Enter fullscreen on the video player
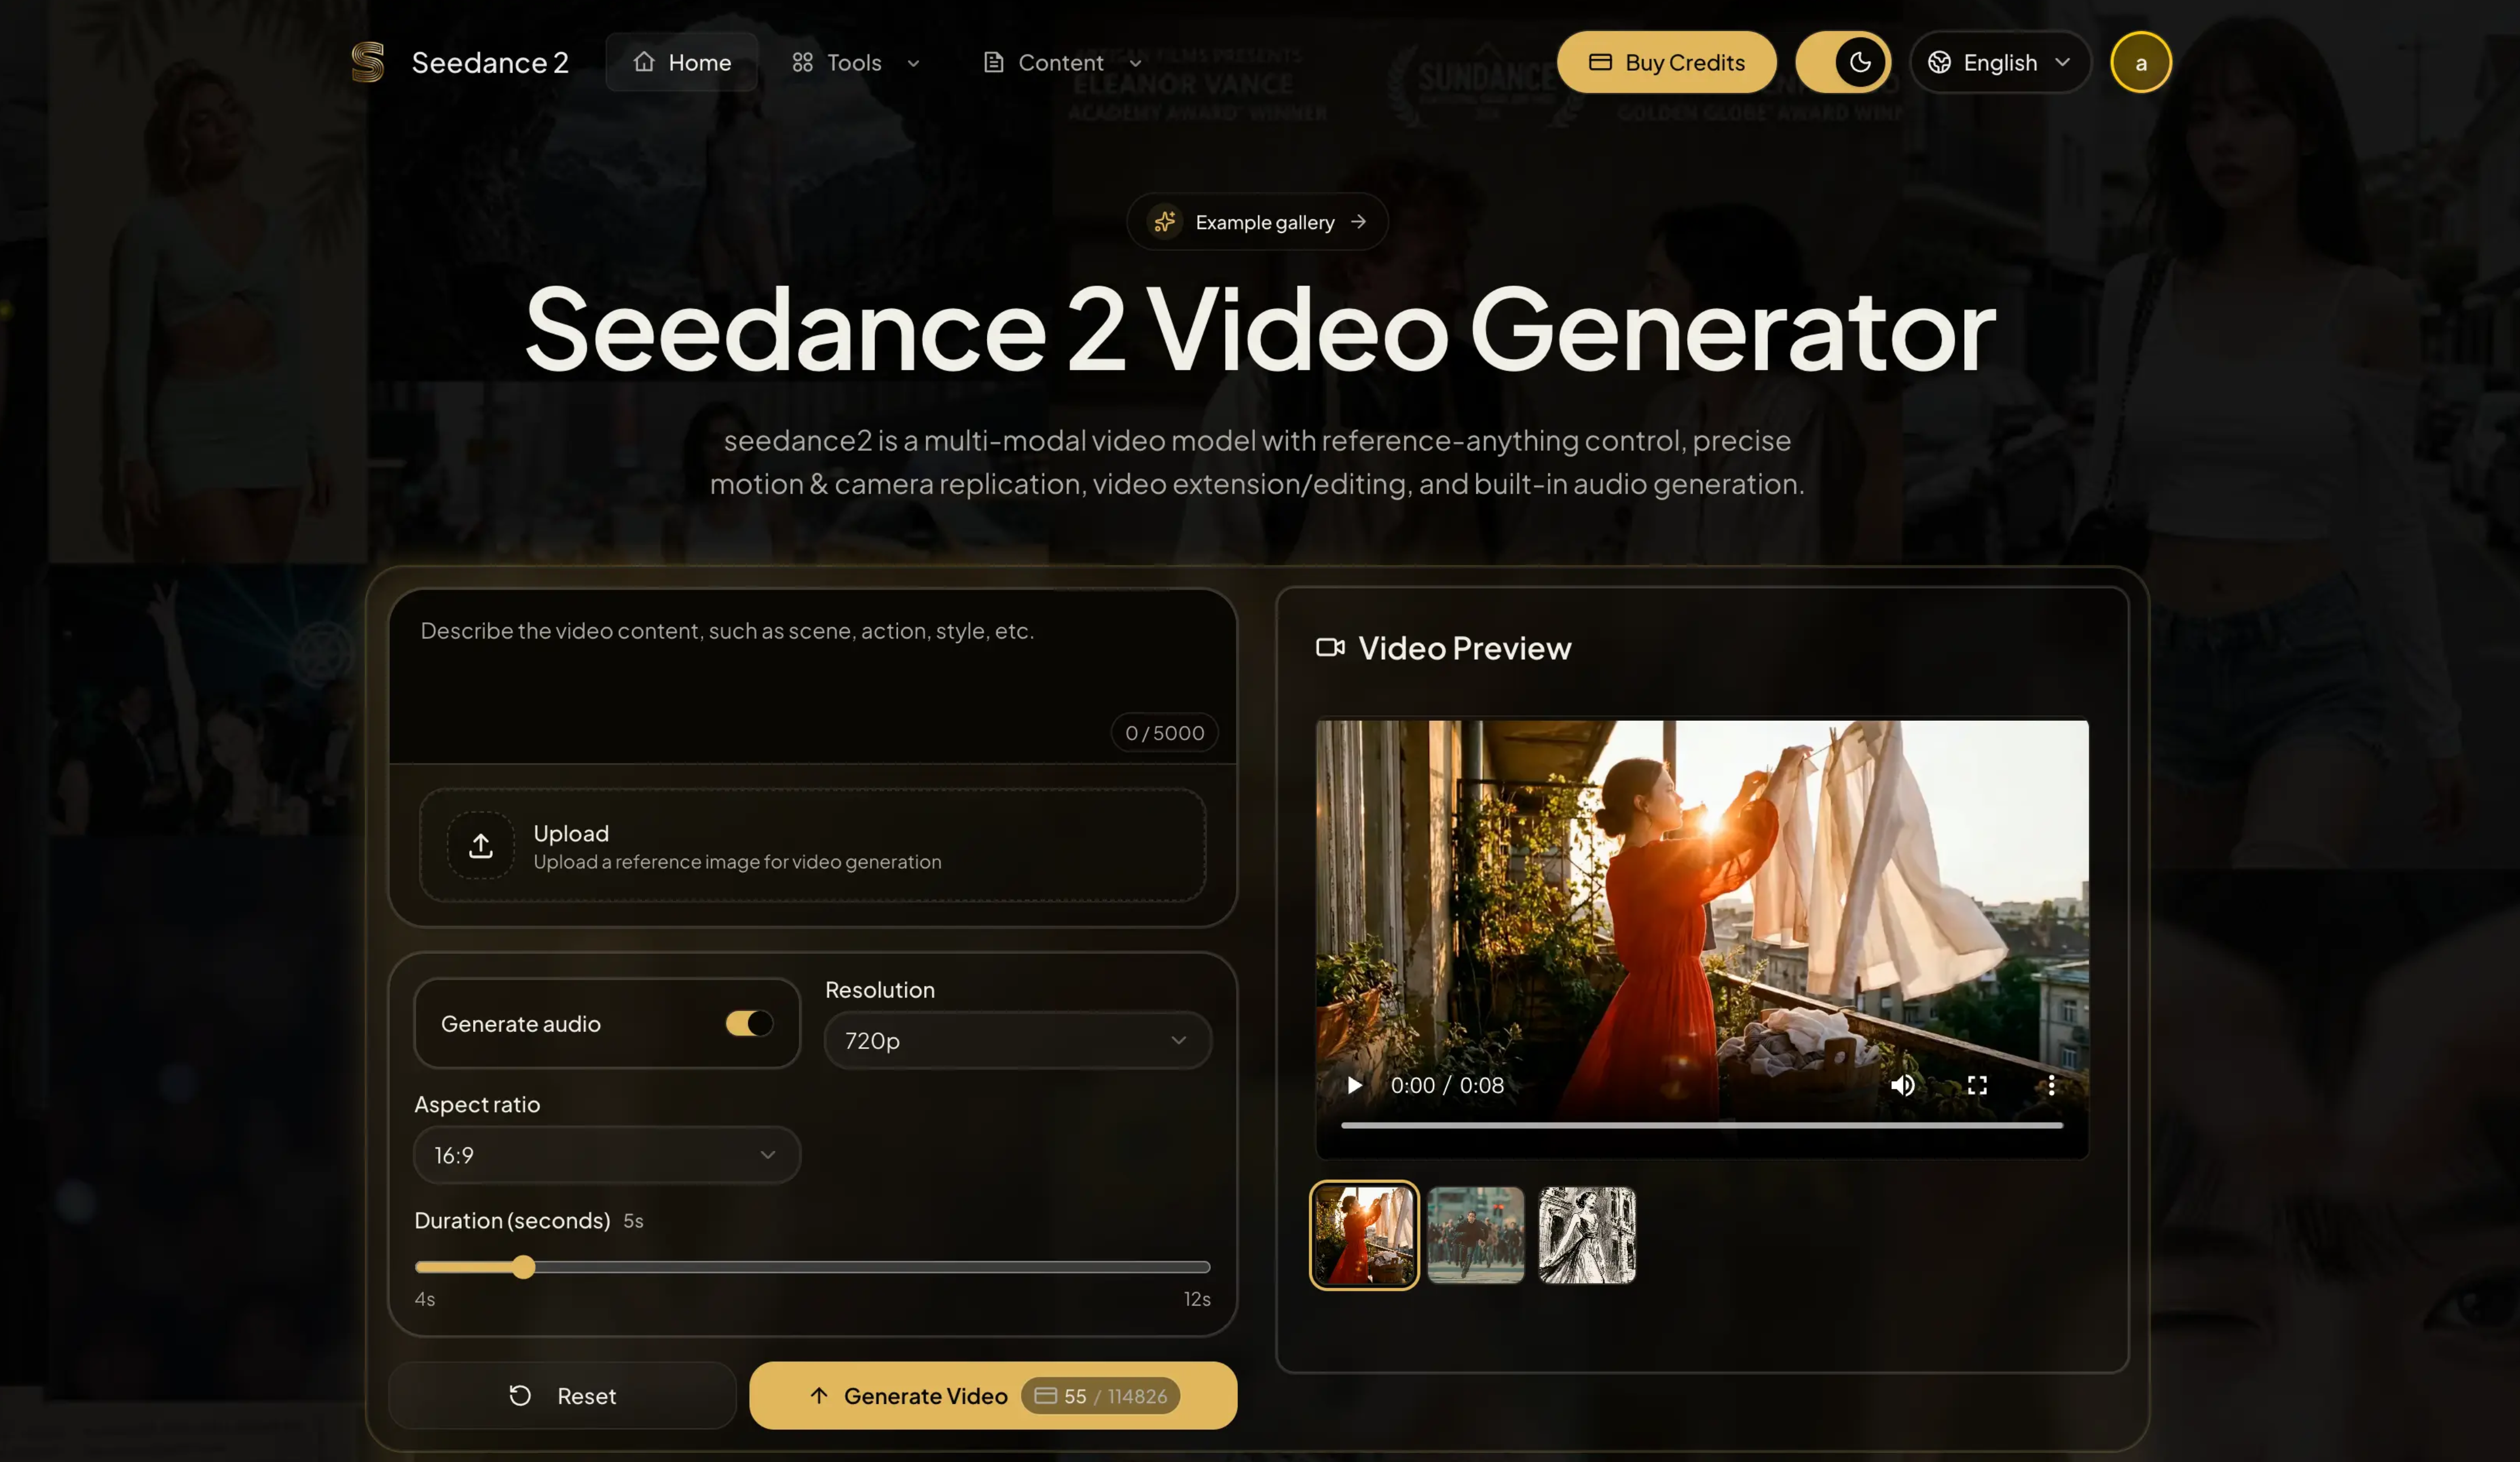 1977,1085
